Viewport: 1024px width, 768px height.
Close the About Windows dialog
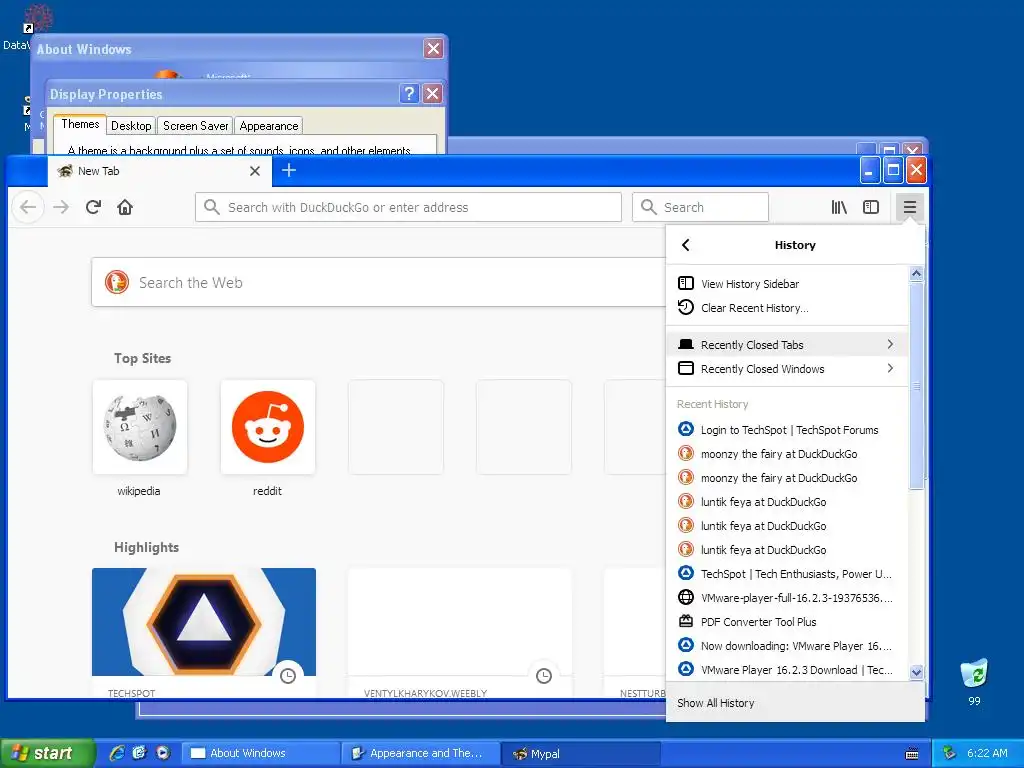pos(433,48)
